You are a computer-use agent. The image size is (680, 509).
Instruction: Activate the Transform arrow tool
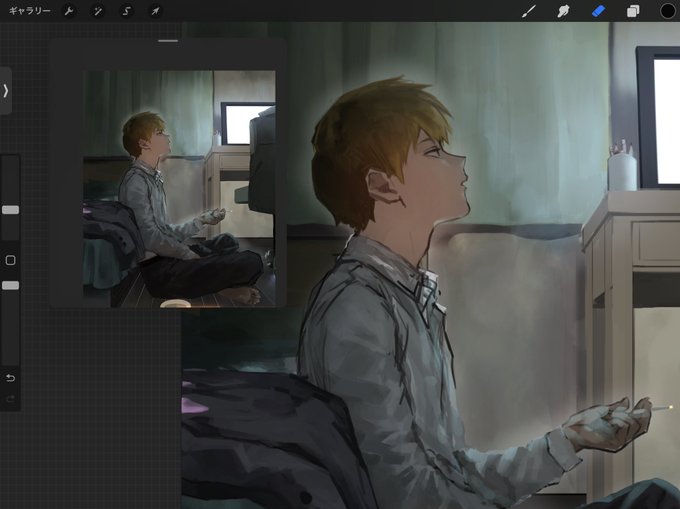pos(155,11)
